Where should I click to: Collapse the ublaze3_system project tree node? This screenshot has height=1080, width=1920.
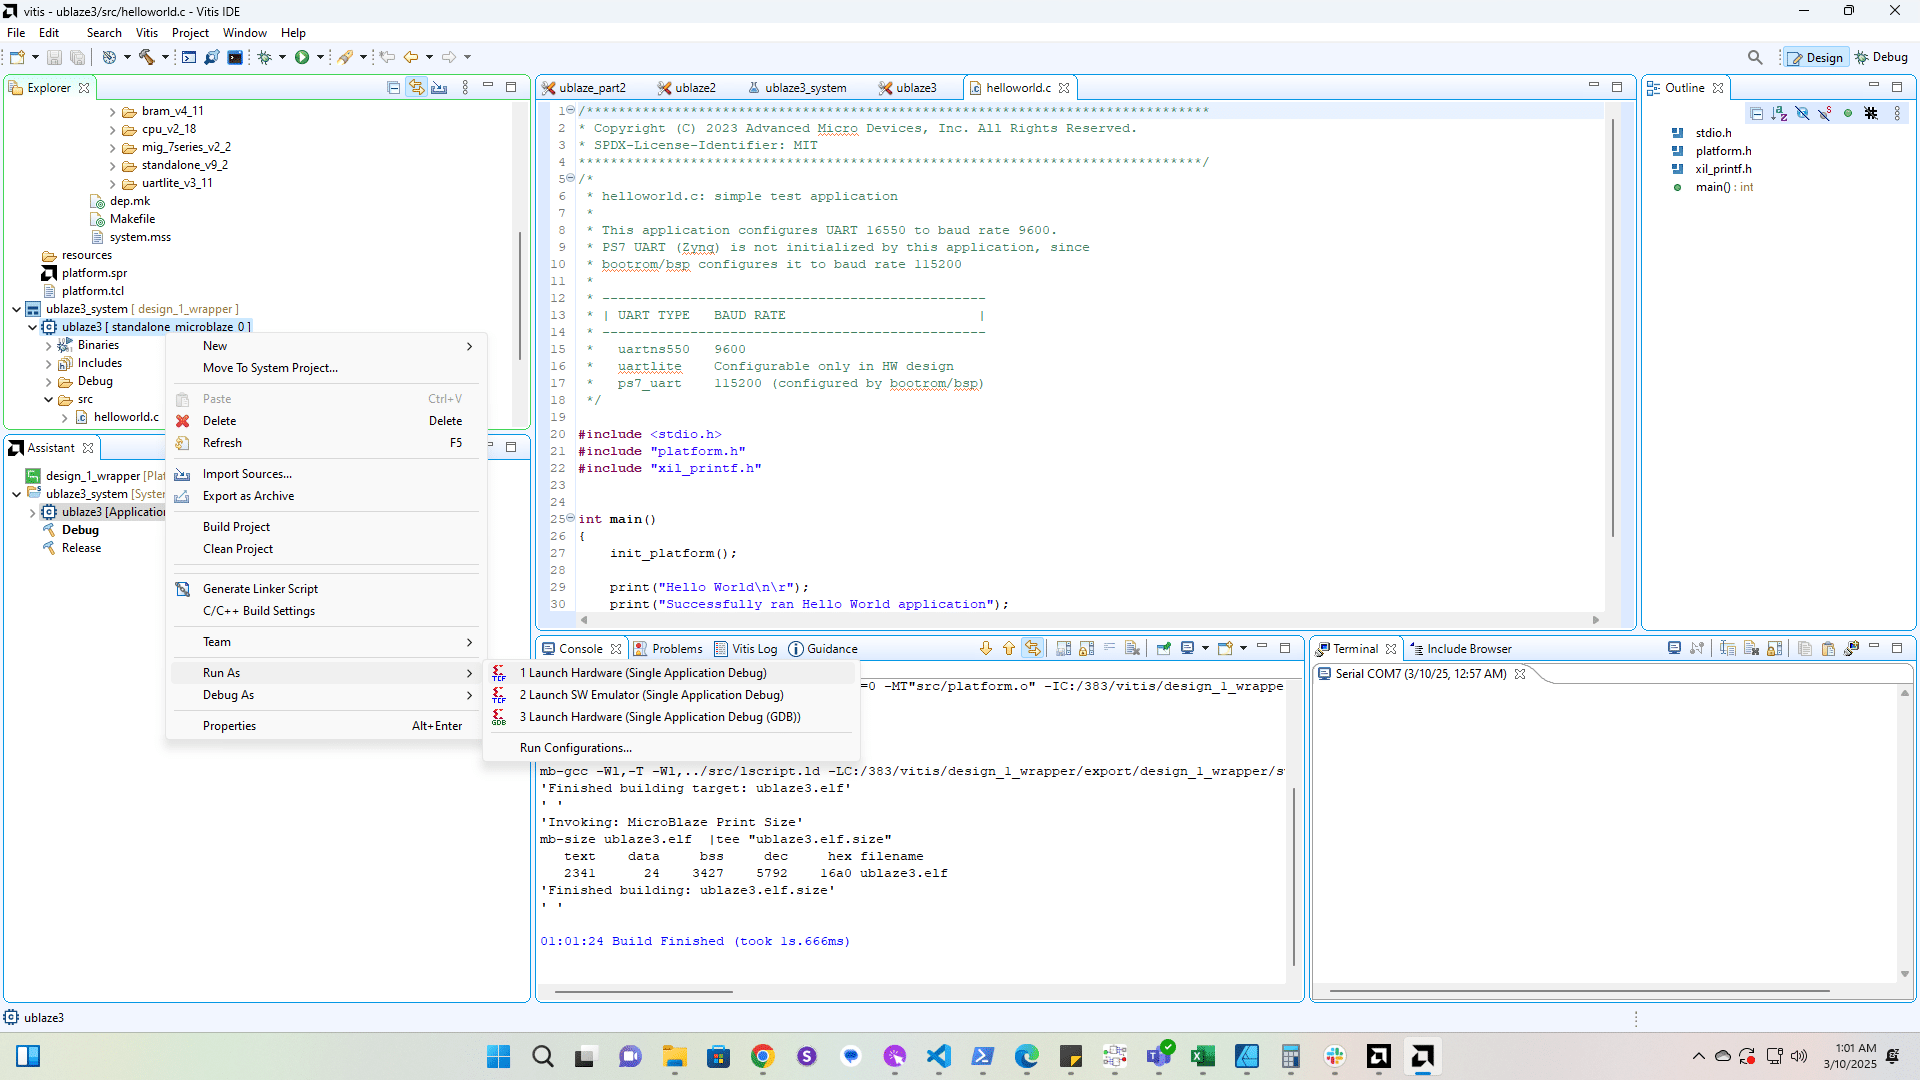[17, 309]
